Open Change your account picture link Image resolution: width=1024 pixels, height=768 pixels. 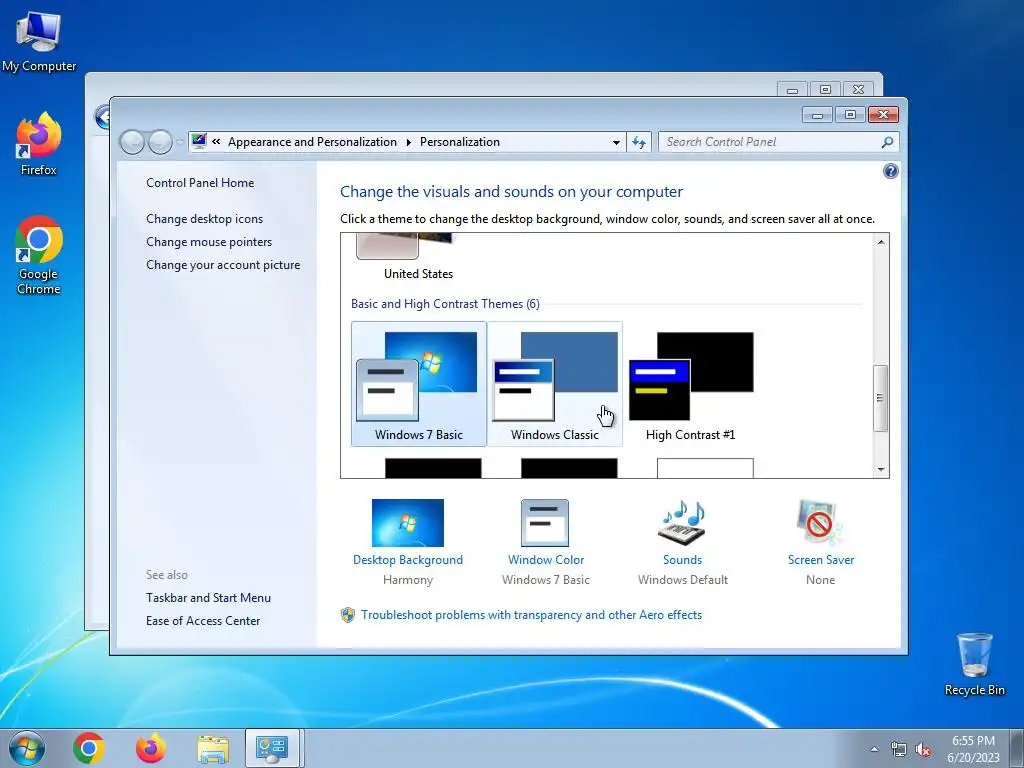click(x=223, y=264)
